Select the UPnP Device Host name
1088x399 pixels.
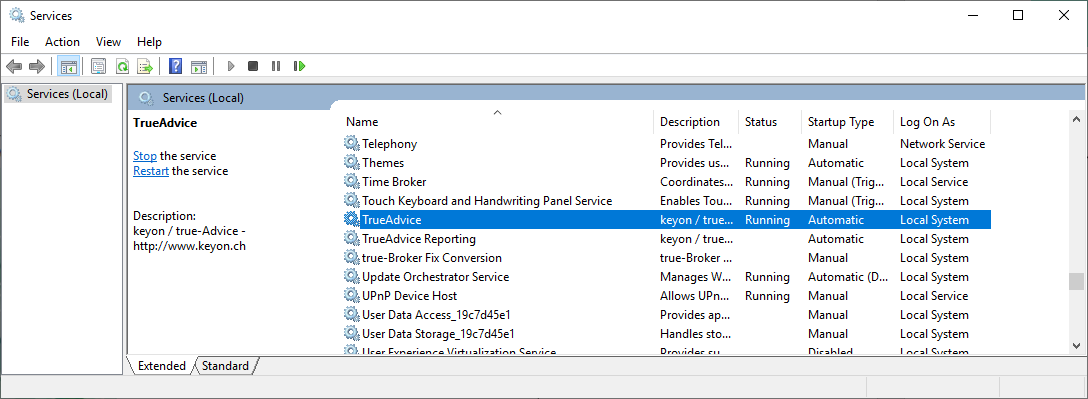pos(409,296)
